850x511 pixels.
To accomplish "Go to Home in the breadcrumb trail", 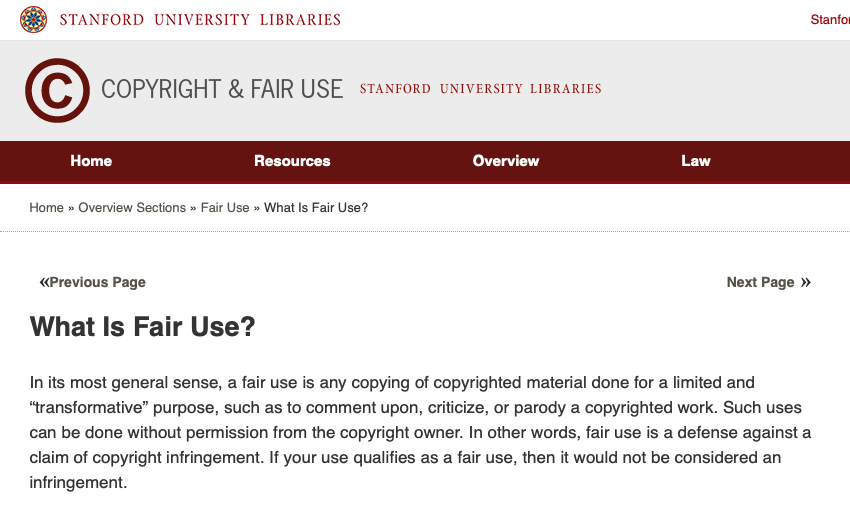I will [x=46, y=208].
